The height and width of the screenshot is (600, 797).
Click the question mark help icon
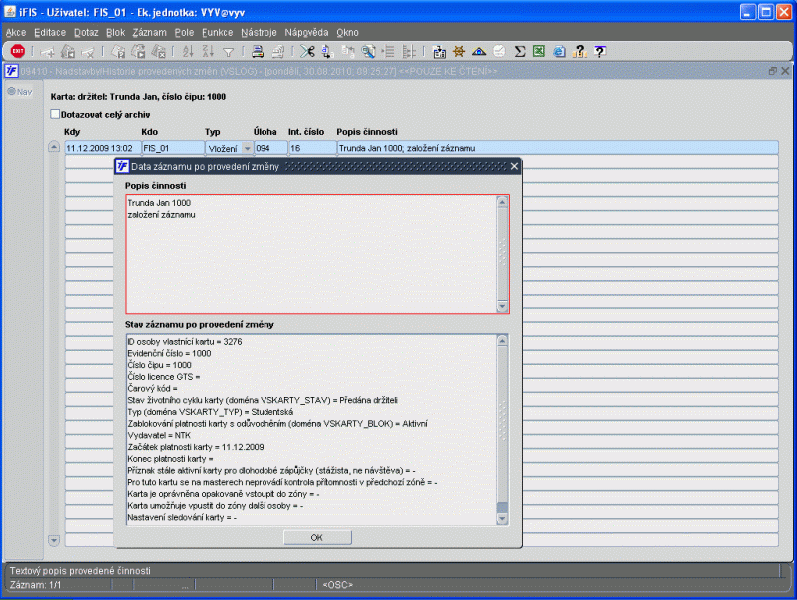(x=600, y=51)
